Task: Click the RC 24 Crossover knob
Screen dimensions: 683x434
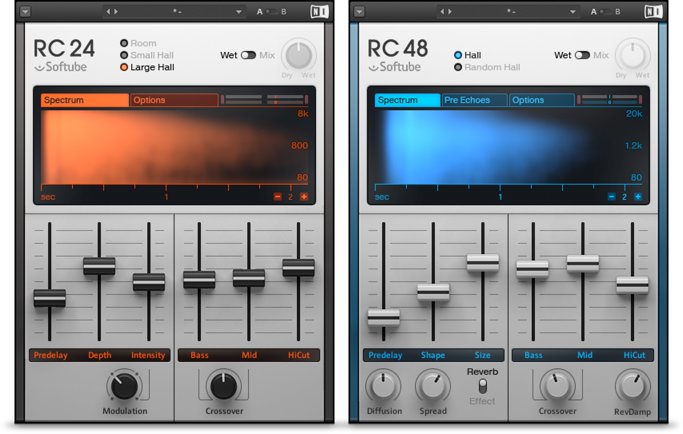Action: tap(224, 385)
